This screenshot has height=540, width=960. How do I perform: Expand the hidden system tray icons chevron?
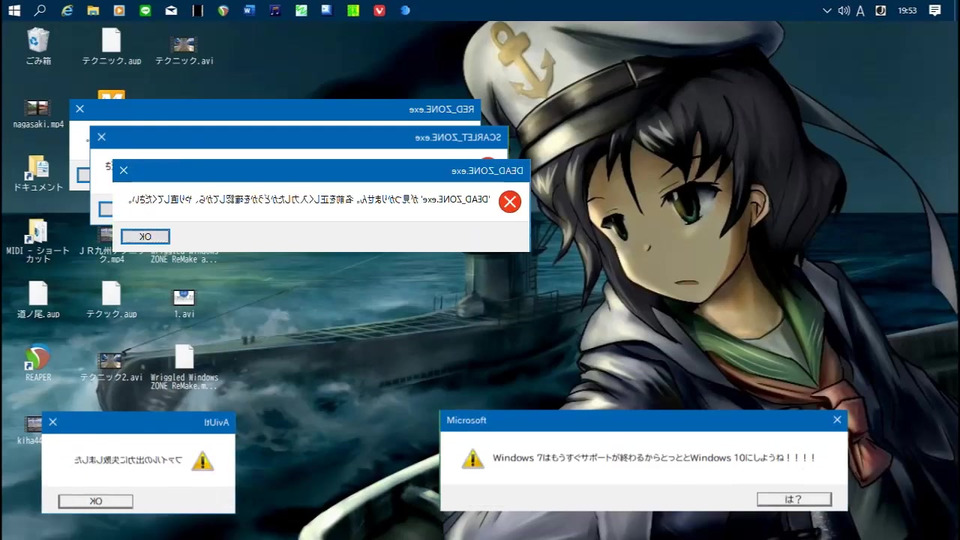827,10
